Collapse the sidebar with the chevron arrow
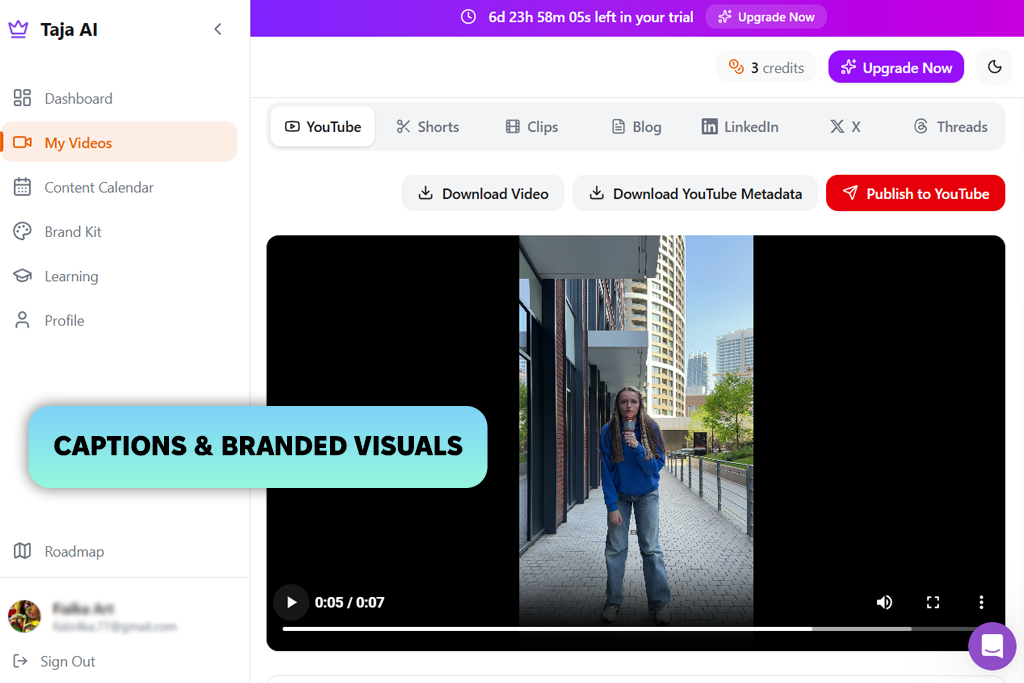This screenshot has height=683, width=1024. [218, 29]
